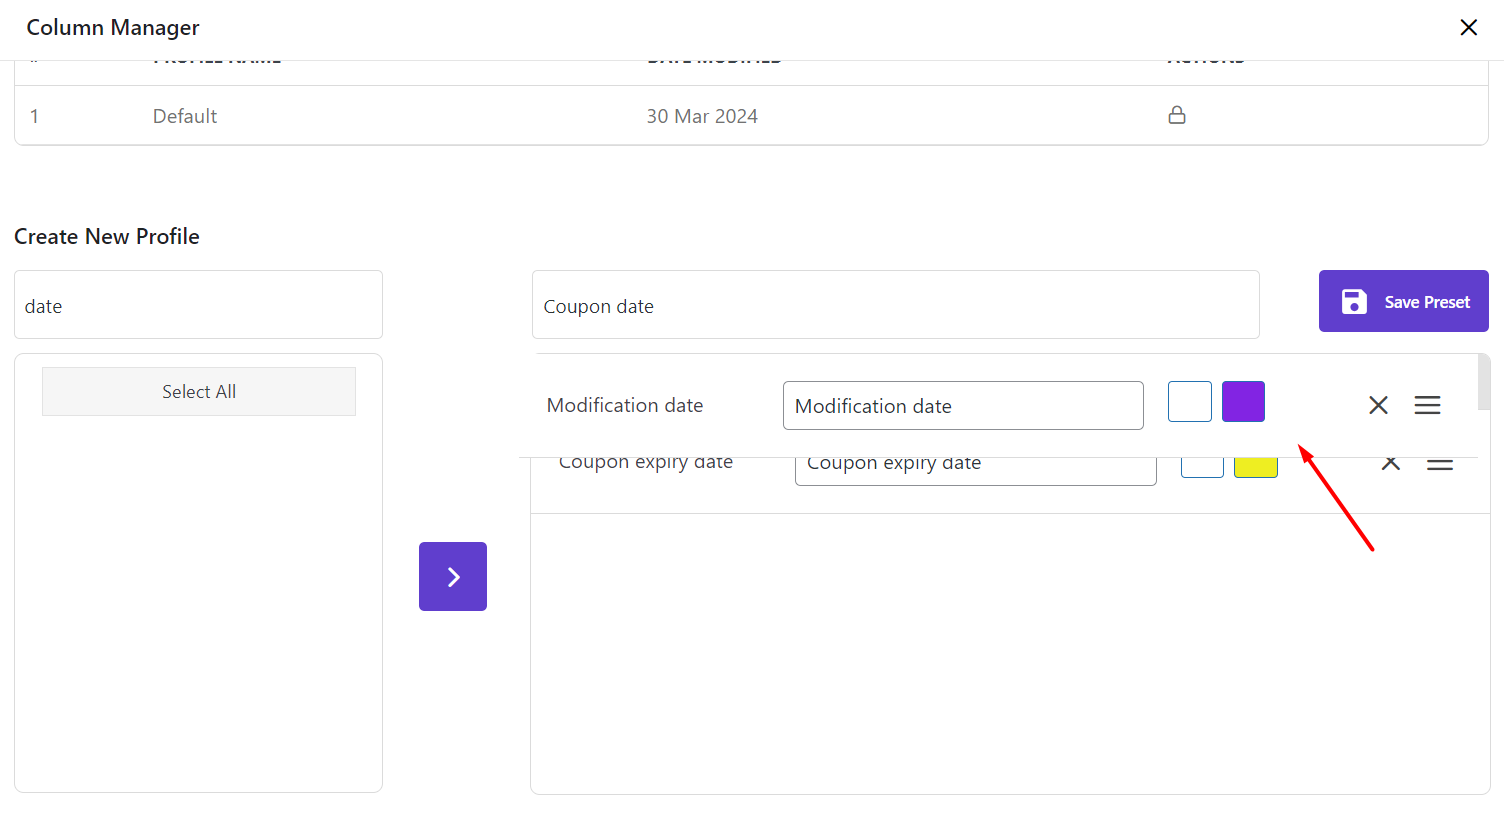The width and height of the screenshot is (1504, 833).
Task: Save the preset with Save Preset button
Action: click(x=1403, y=301)
